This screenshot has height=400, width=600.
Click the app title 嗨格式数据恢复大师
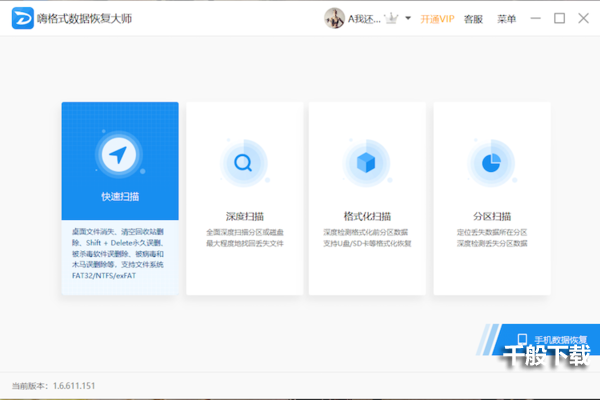coord(85,18)
